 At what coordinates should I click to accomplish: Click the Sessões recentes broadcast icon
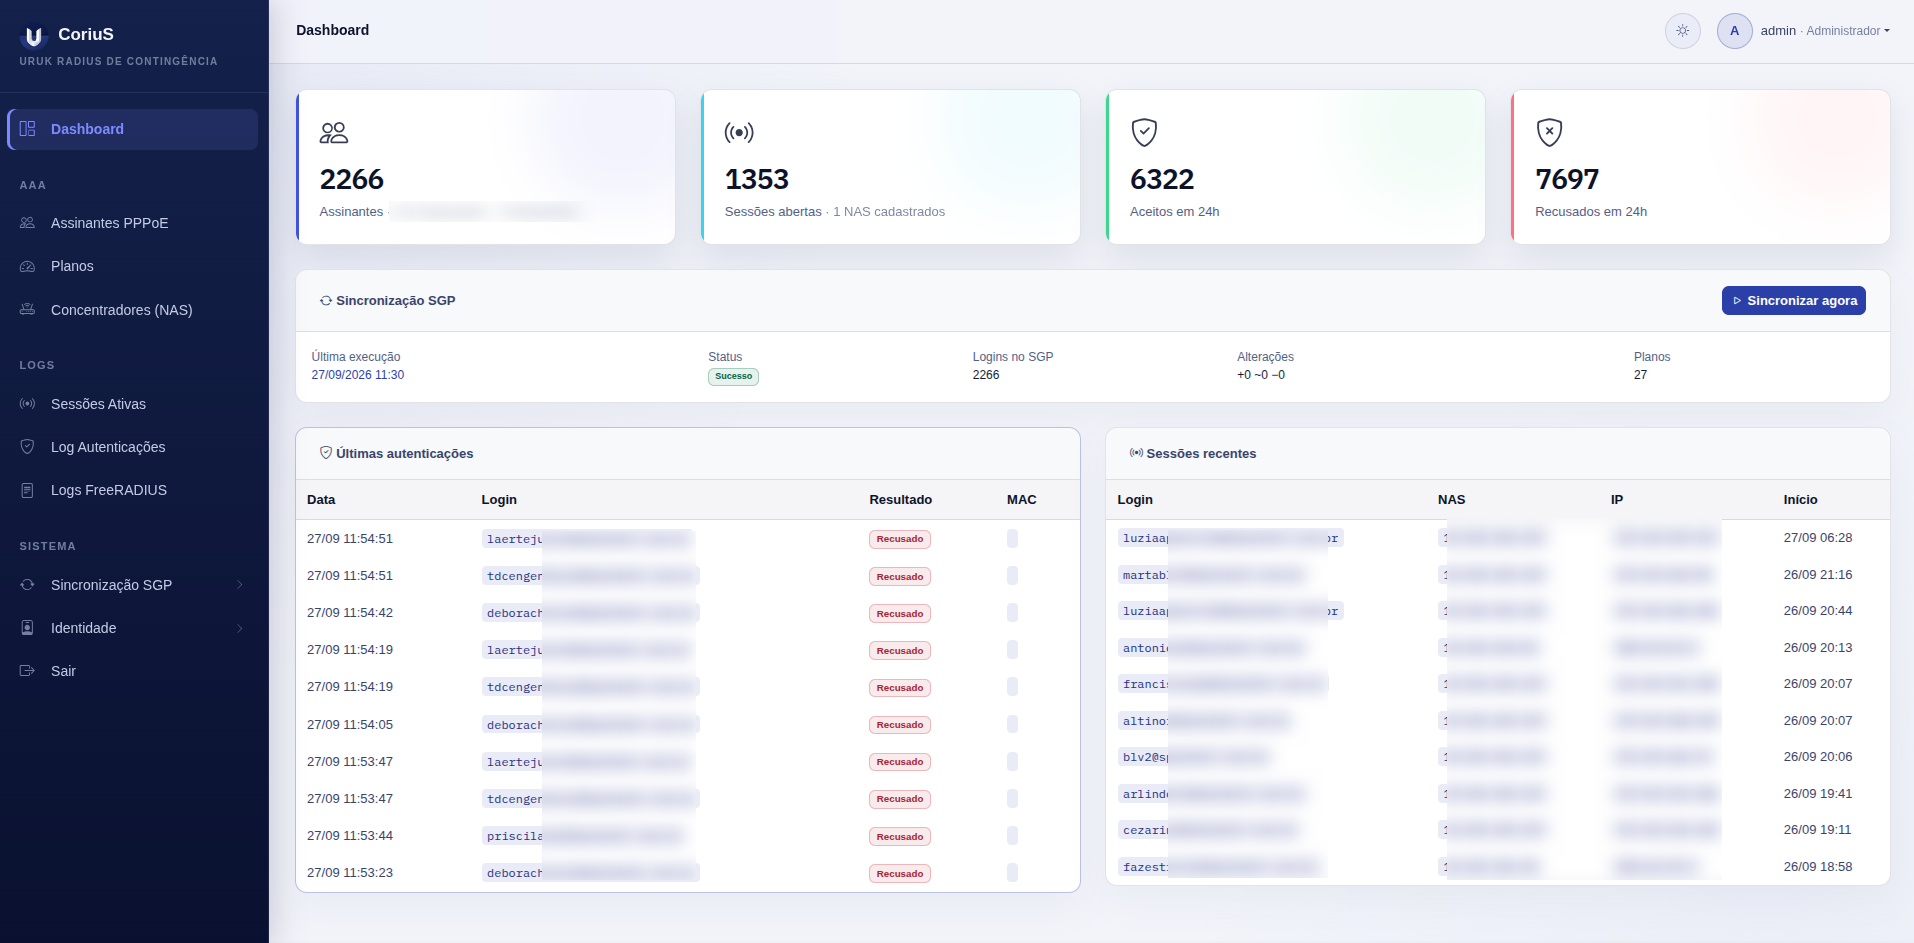(x=1136, y=453)
